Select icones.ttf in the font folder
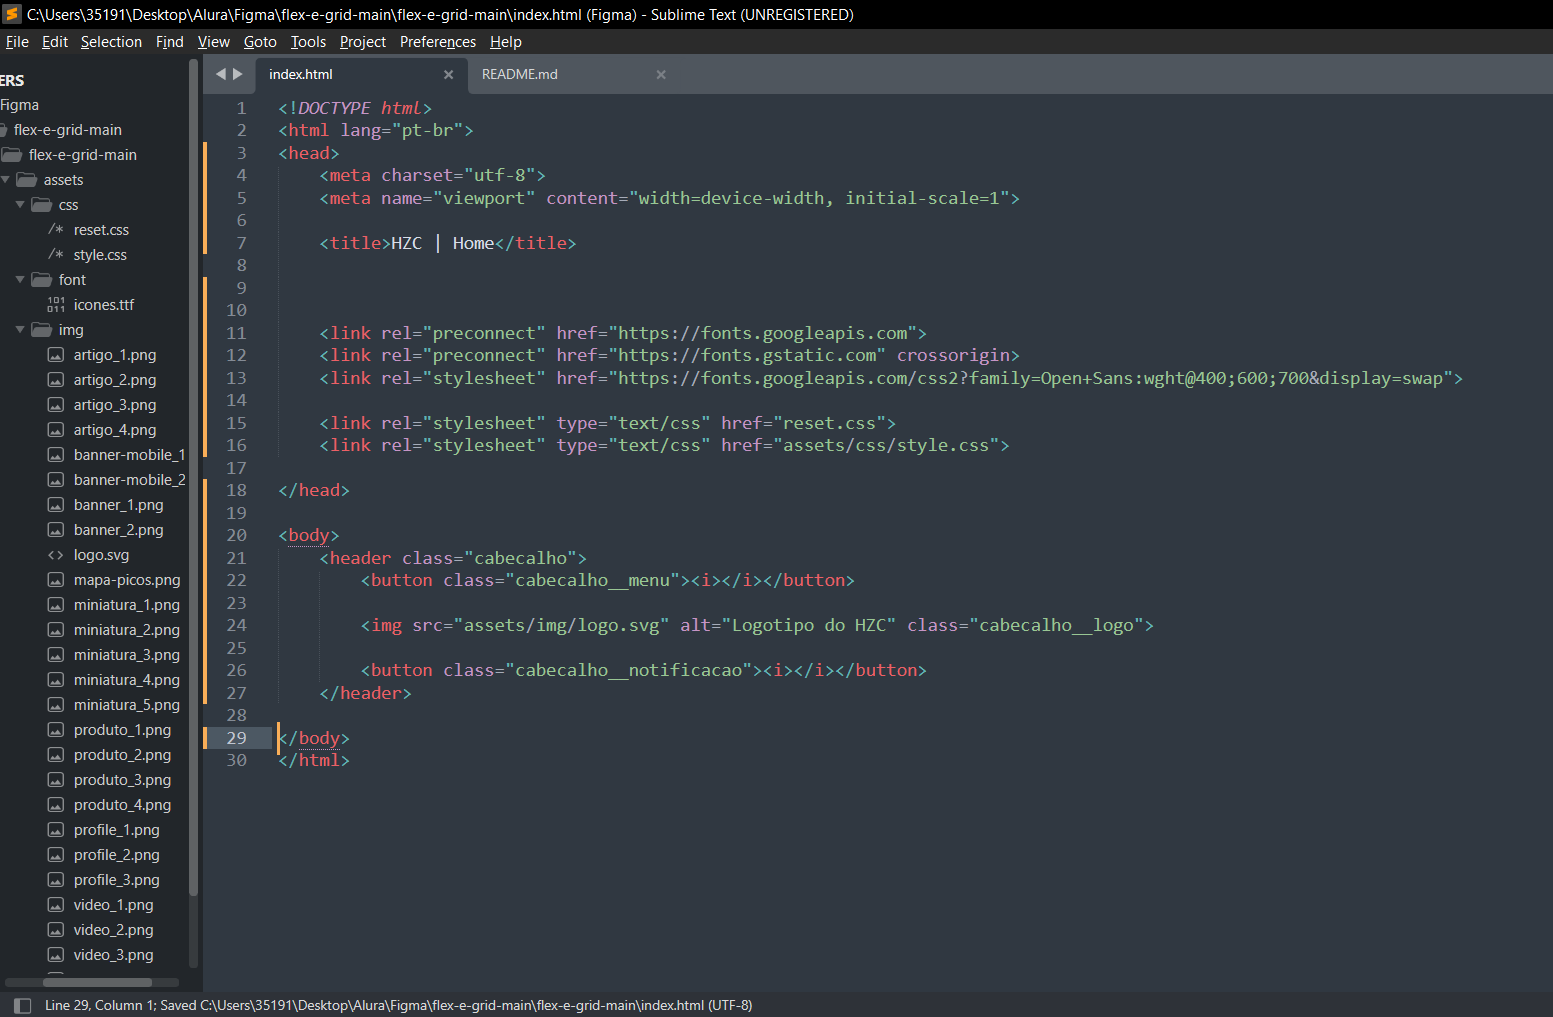The width and height of the screenshot is (1553, 1017). [x=104, y=305]
